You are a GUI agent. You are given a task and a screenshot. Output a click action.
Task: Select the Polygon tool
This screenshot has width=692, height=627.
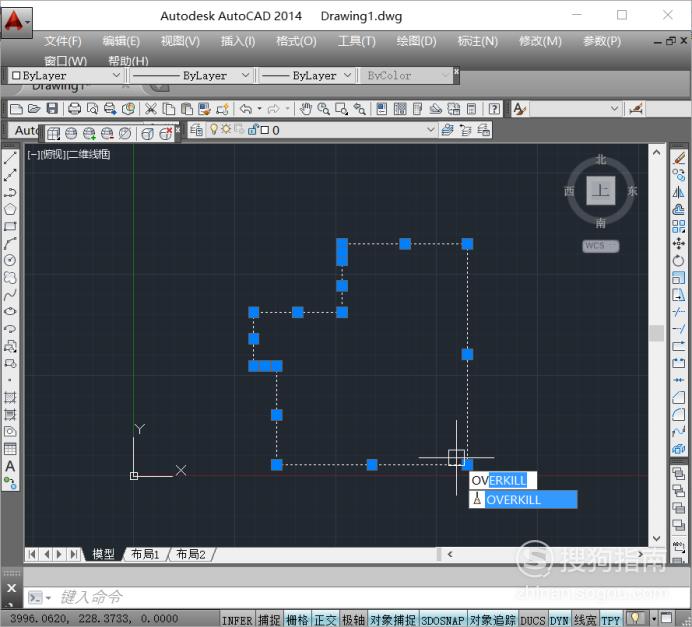(x=10, y=209)
